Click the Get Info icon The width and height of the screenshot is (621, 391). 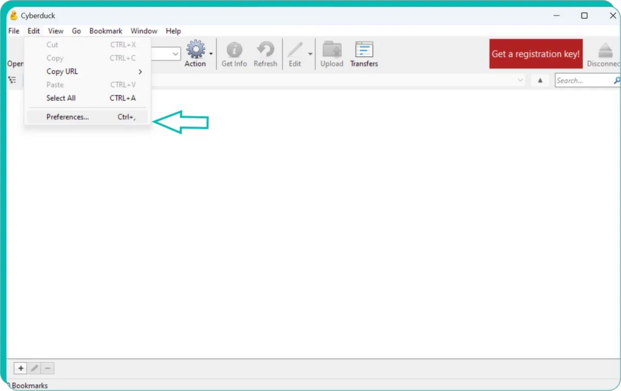234,50
